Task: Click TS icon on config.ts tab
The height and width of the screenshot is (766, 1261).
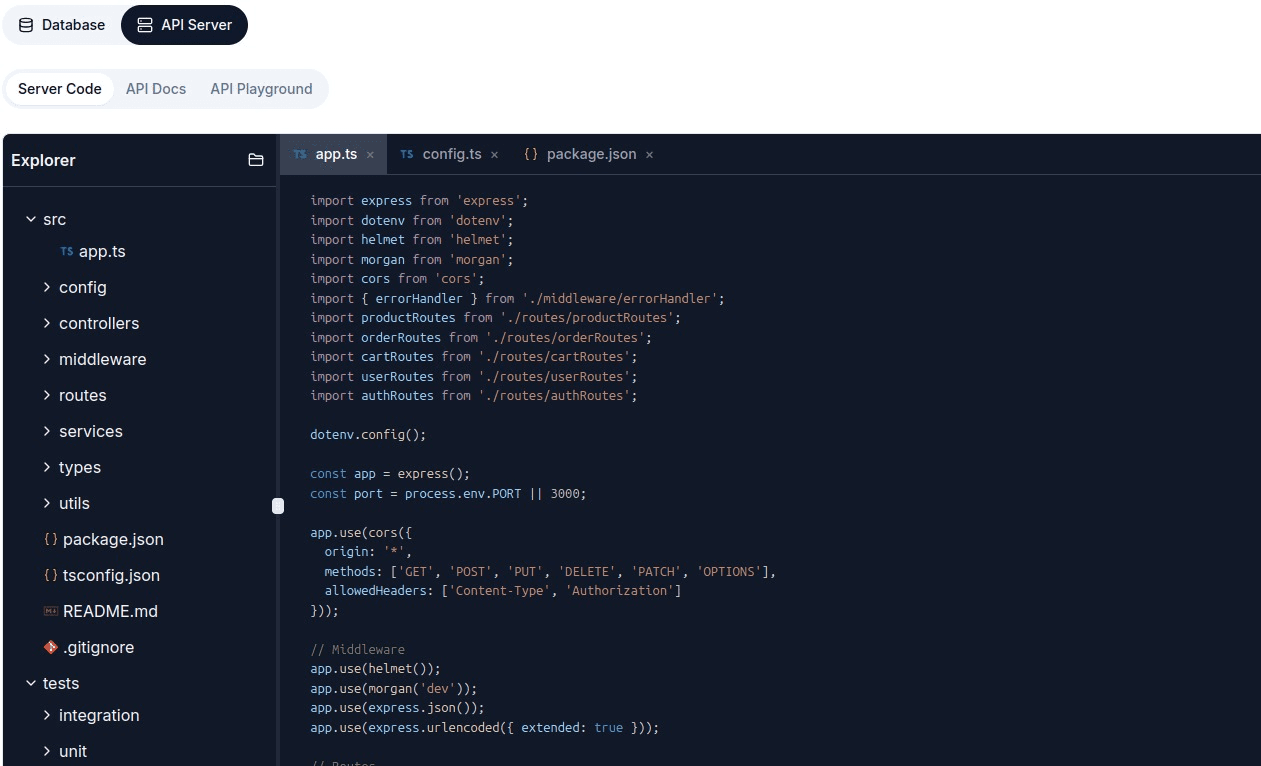Action: coord(406,155)
